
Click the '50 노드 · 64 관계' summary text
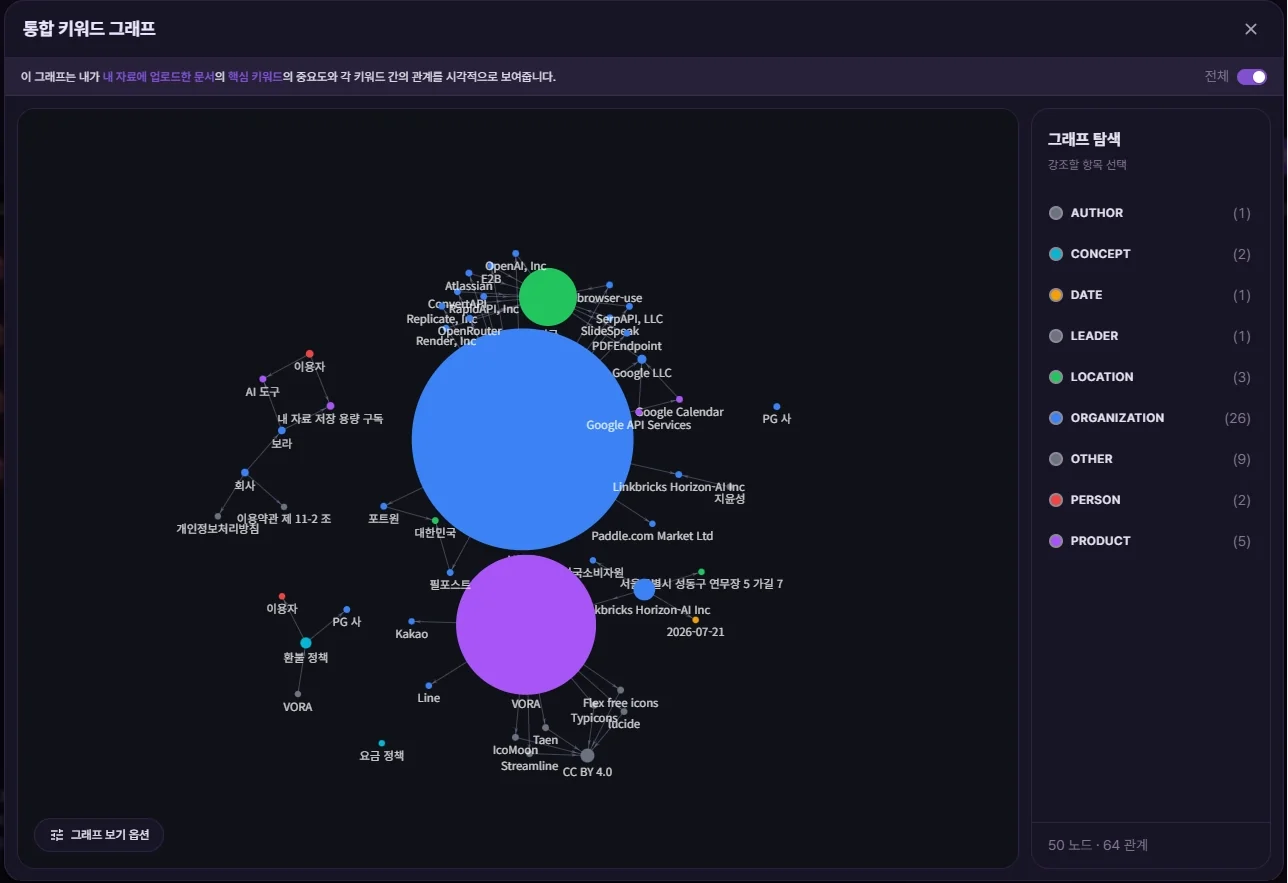1098,846
